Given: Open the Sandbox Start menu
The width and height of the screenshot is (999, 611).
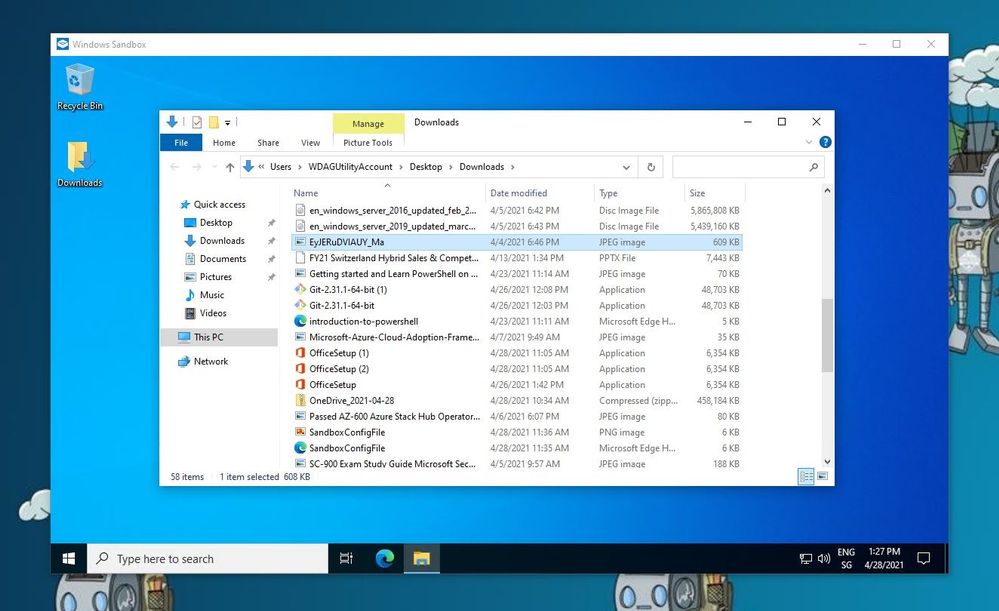Looking at the screenshot, I should (x=69, y=559).
